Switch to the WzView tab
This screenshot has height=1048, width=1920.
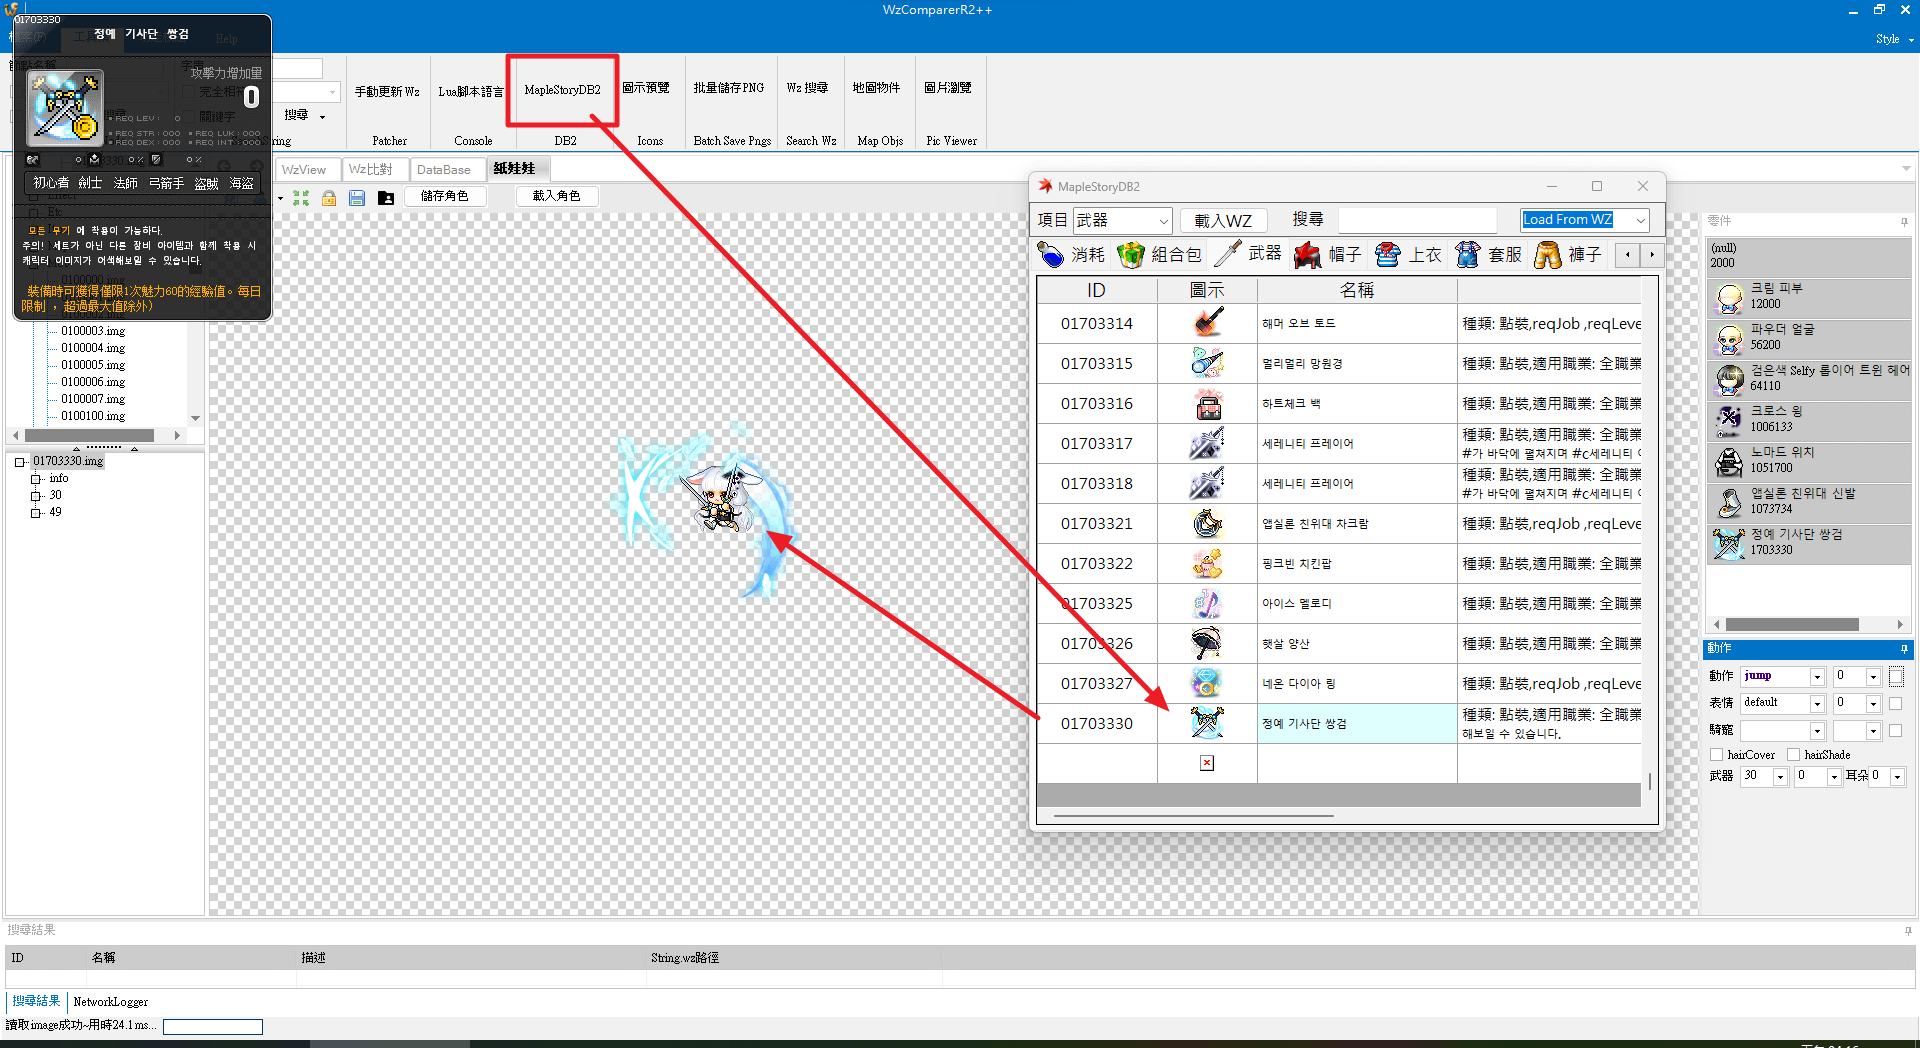(304, 170)
